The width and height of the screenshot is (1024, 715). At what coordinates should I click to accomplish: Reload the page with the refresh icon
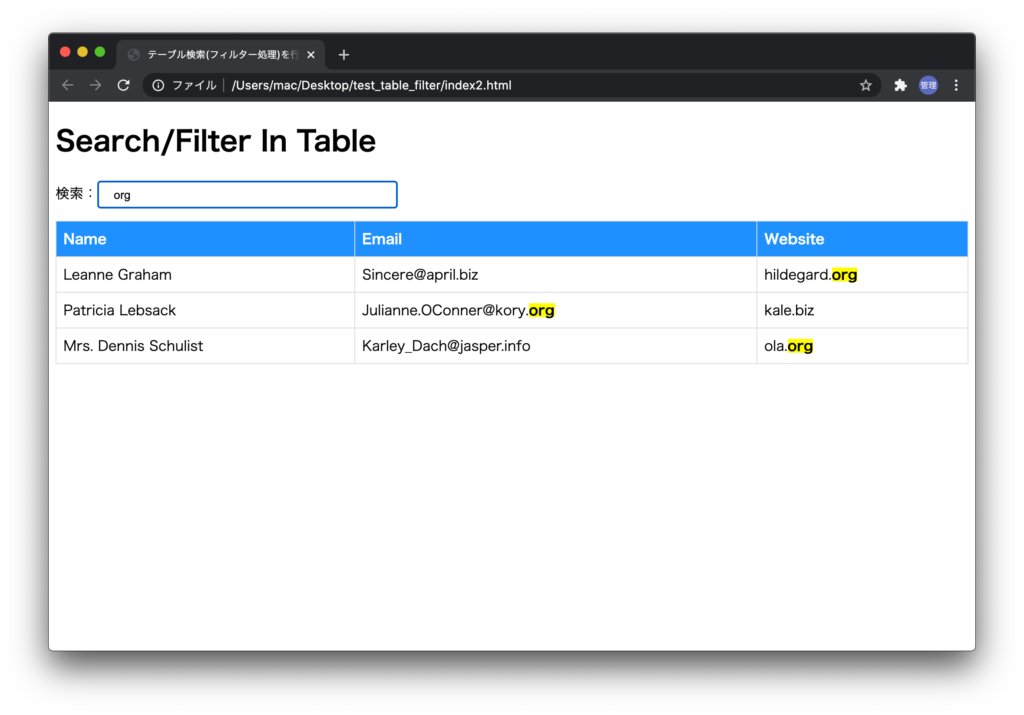tap(123, 85)
